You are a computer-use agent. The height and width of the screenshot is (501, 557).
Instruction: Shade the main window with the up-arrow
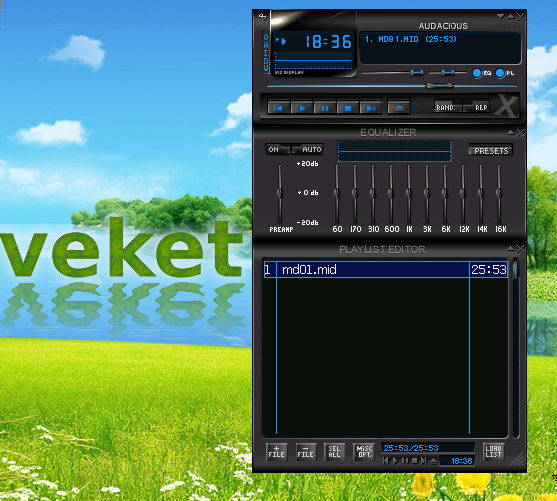[511, 16]
